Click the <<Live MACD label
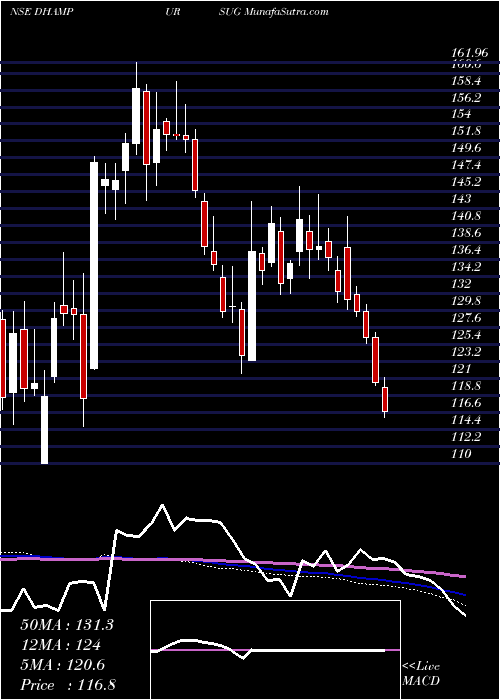The height and width of the screenshot is (700, 500). tap(421, 673)
